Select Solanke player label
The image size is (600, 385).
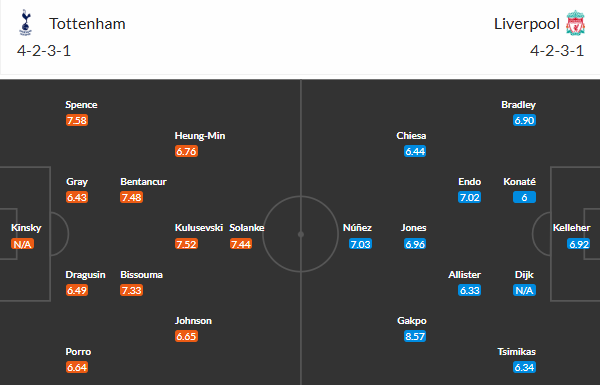click(x=247, y=228)
